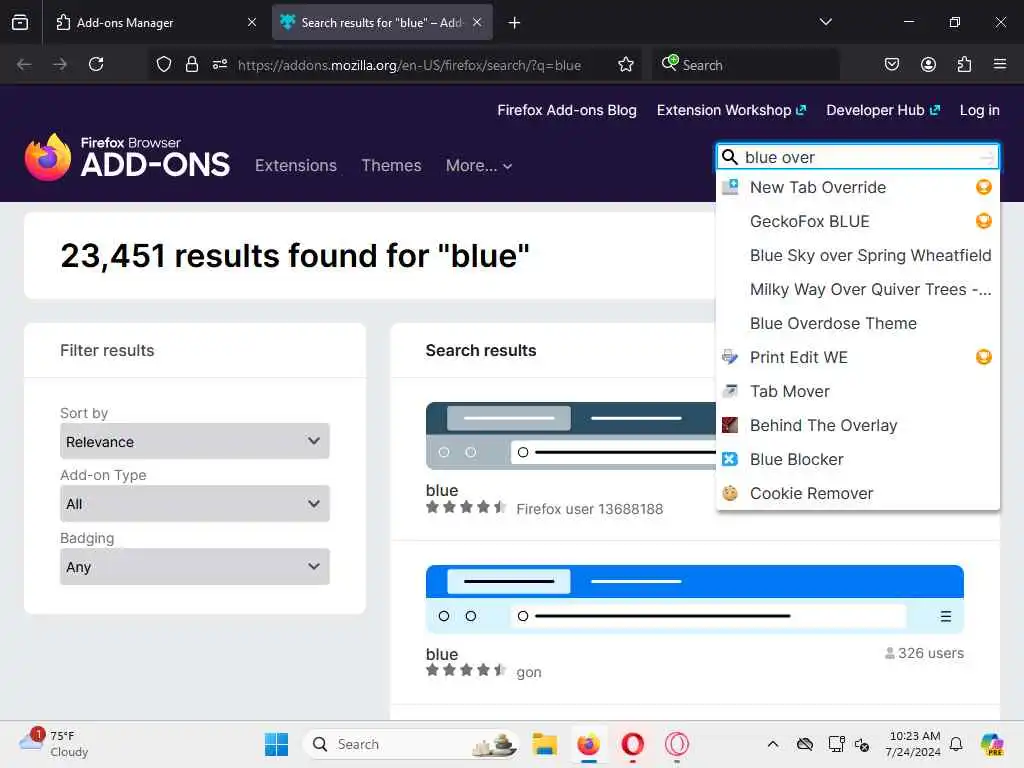This screenshot has height=768, width=1024.
Task: Open the clock showing 10:23 AM
Action: 913,744
